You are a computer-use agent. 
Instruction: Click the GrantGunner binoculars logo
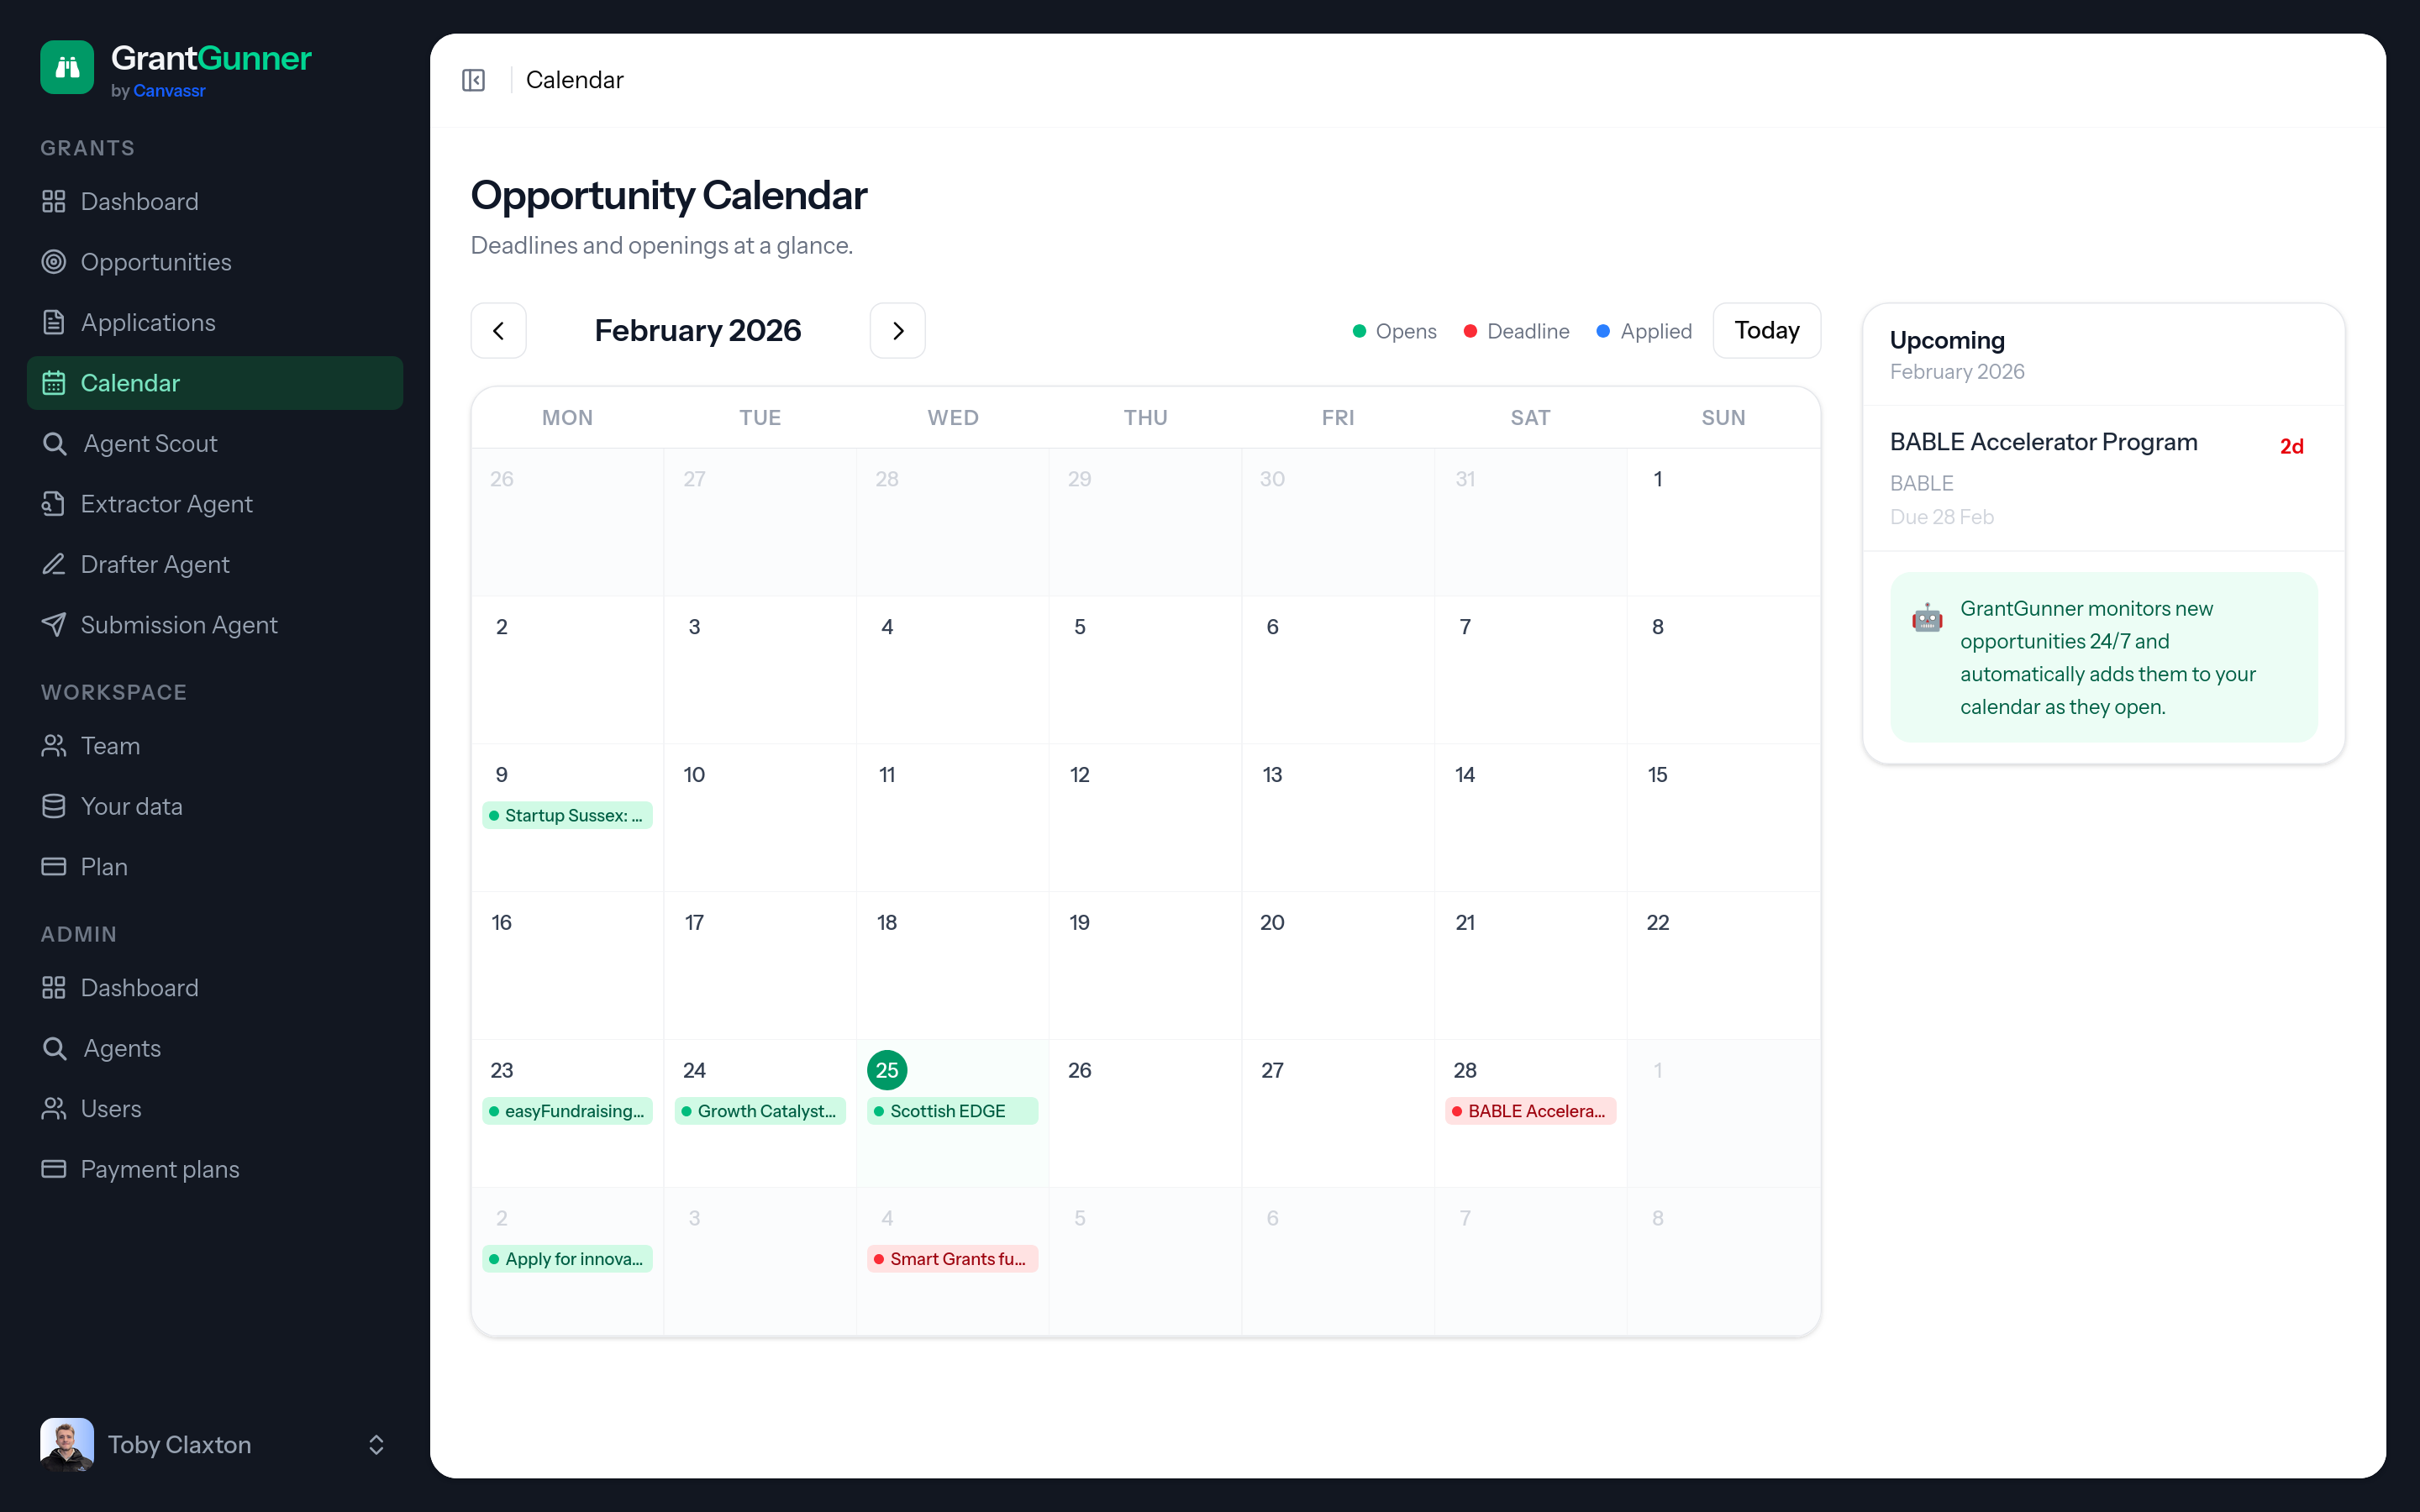pyautogui.click(x=67, y=67)
